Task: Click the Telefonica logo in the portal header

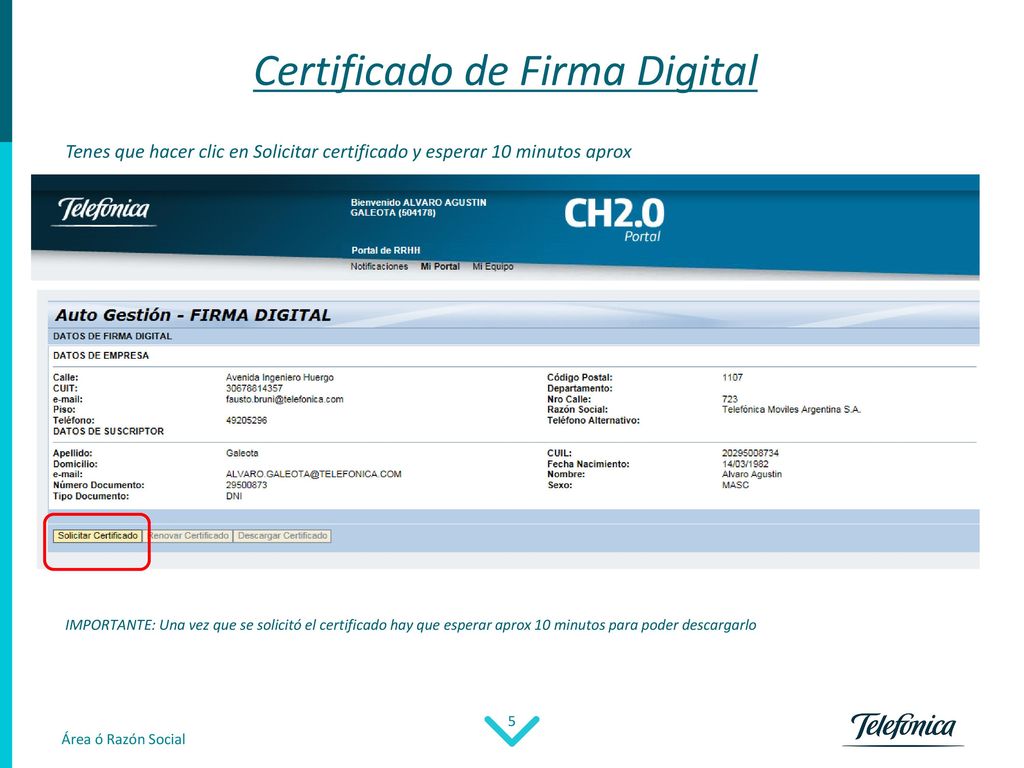Action: pyautogui.click(x=104, y=210)
